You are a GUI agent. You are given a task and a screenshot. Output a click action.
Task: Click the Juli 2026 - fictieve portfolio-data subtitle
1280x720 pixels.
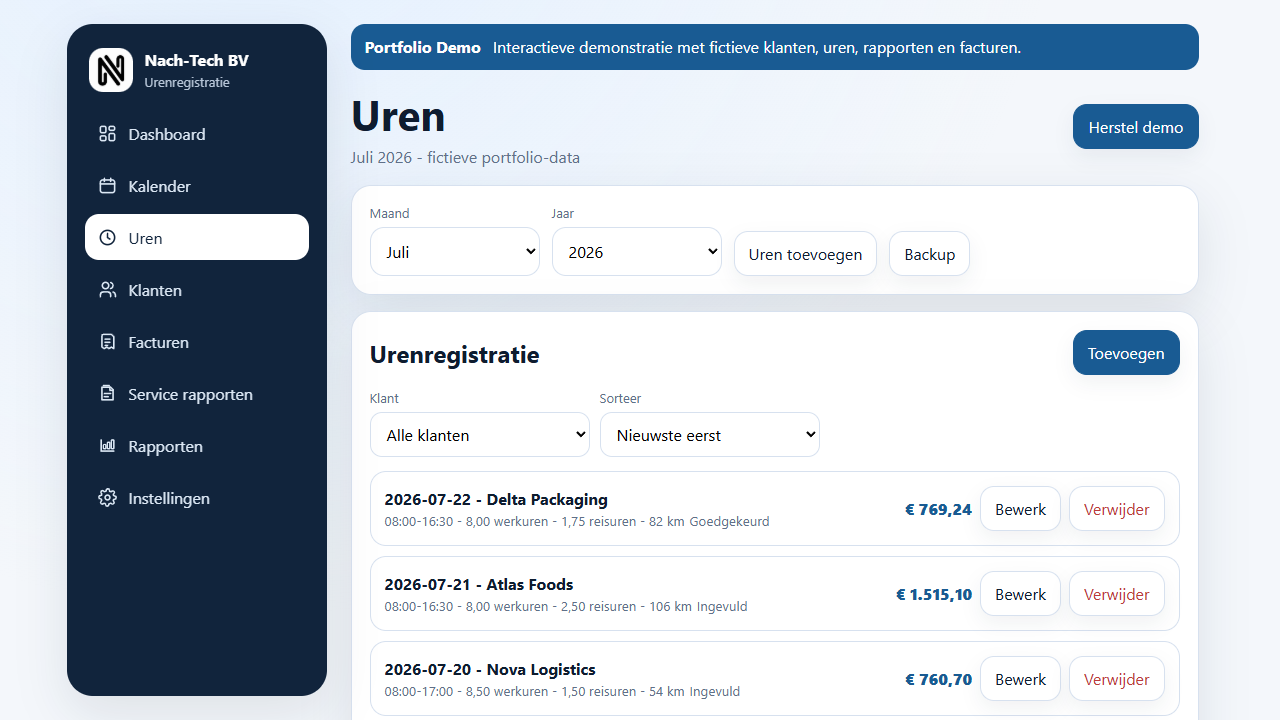(x=465, y=158)
